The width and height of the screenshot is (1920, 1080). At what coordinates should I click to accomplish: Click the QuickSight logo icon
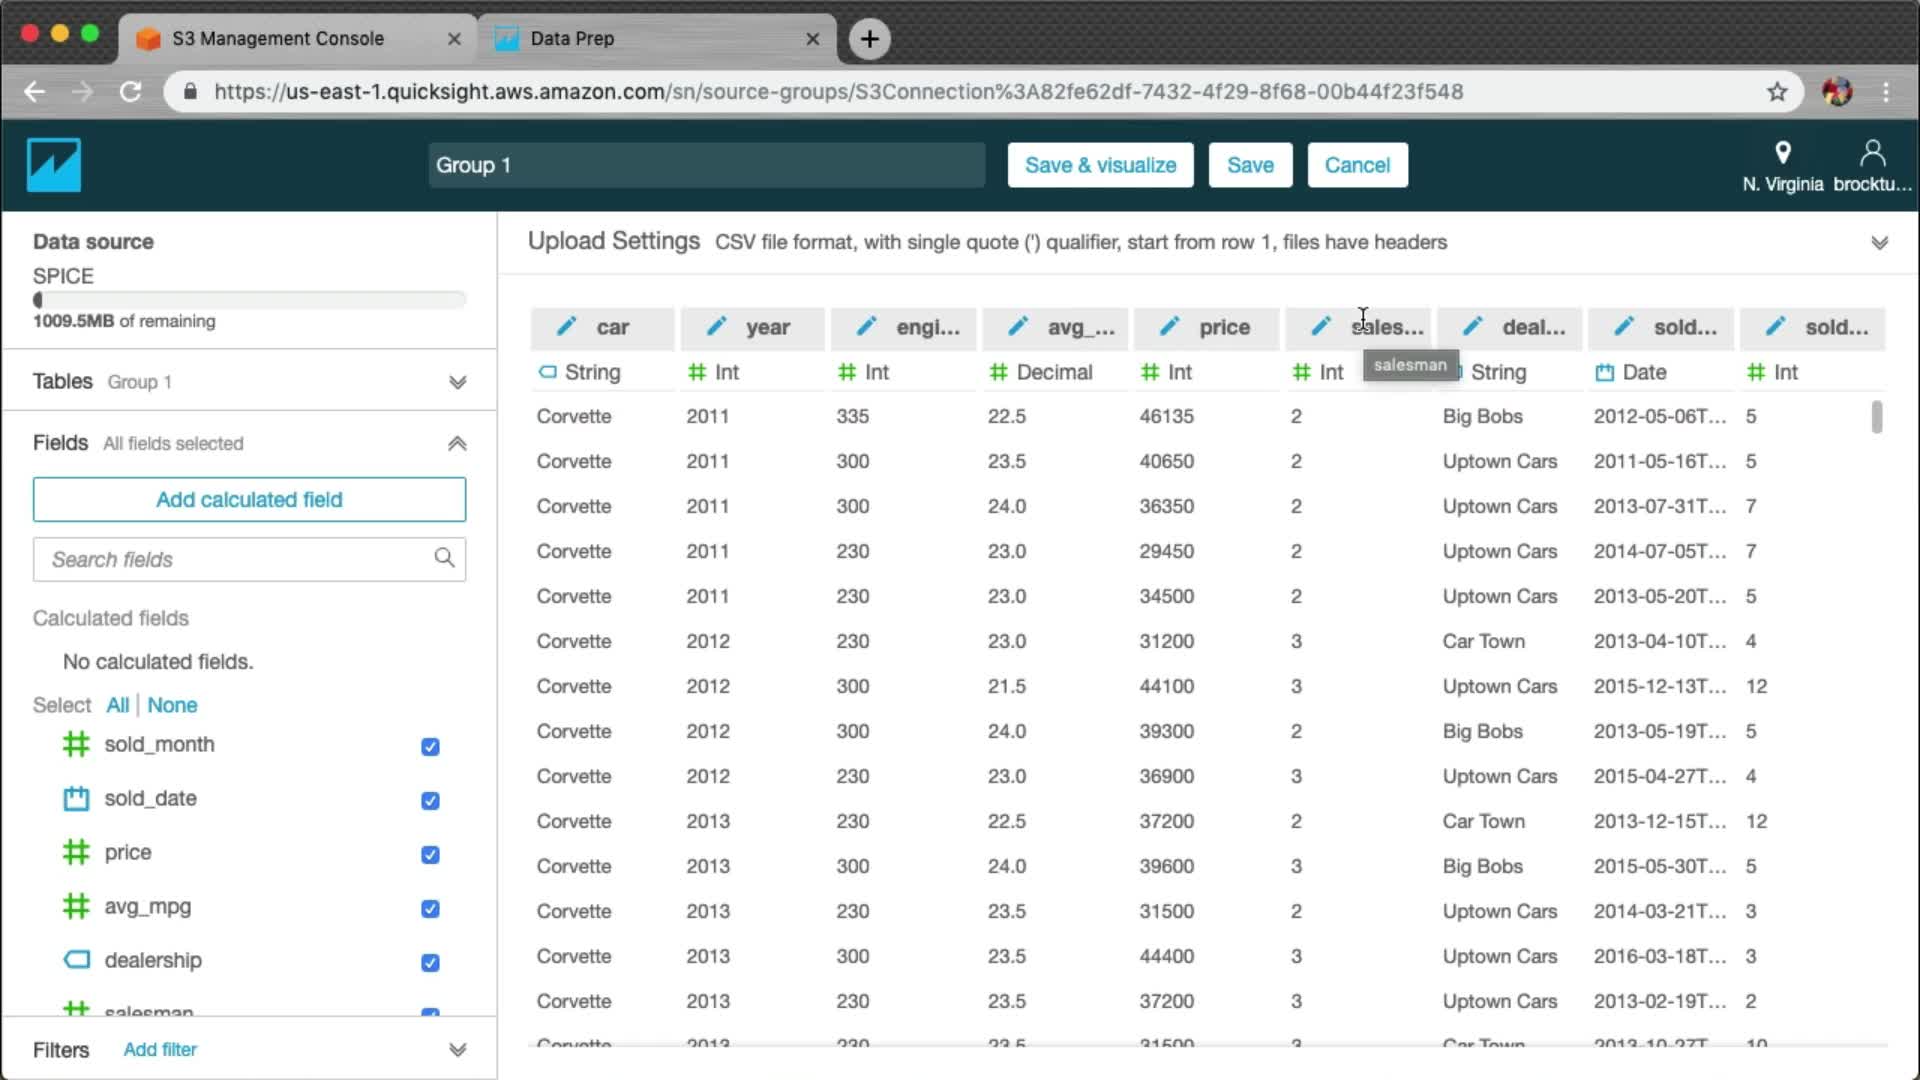click(53, 165)
